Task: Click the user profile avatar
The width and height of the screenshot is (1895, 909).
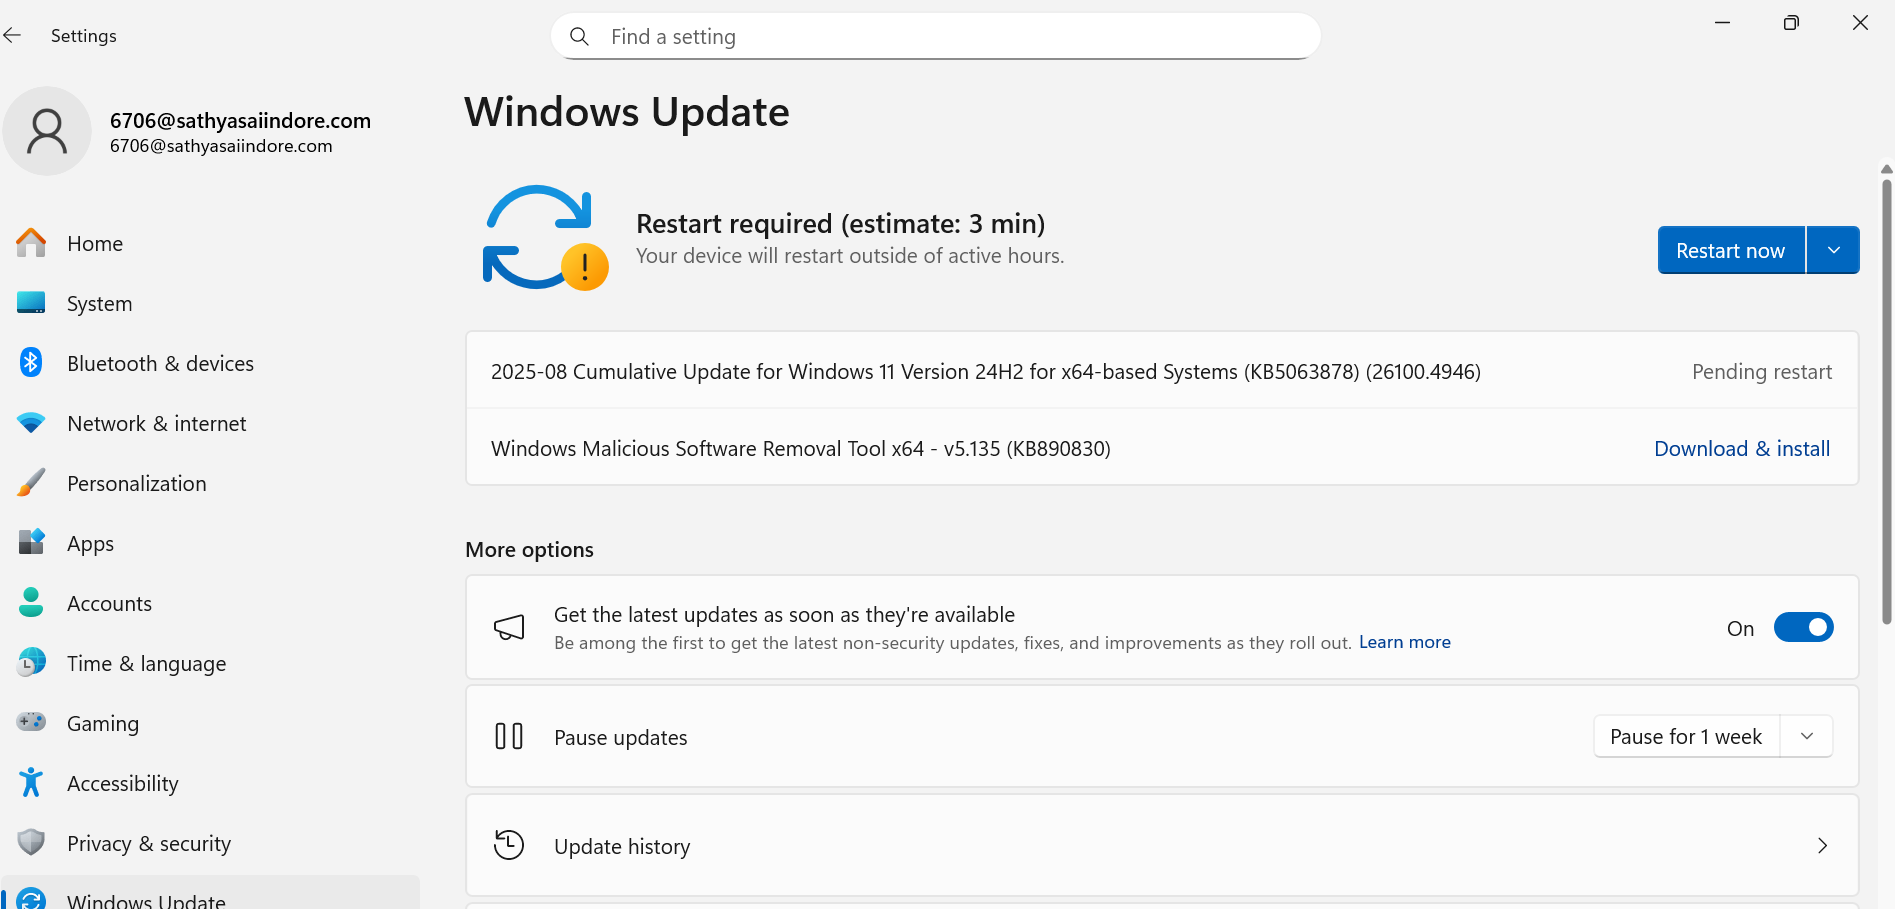Action: (47, 131)
